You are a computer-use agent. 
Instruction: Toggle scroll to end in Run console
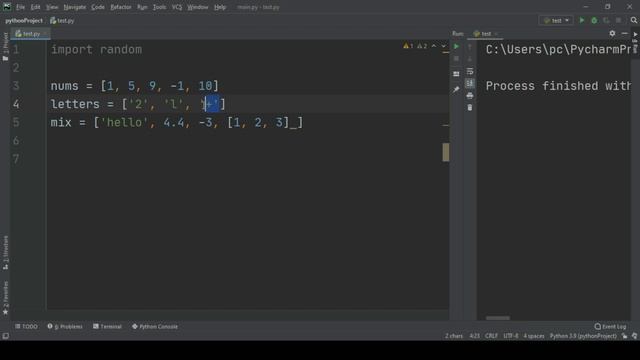click(470, 83)
